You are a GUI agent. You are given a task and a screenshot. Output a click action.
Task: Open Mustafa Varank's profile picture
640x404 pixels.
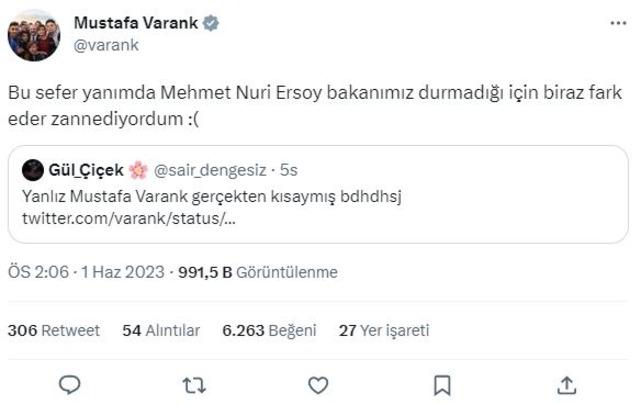[34, 36]
